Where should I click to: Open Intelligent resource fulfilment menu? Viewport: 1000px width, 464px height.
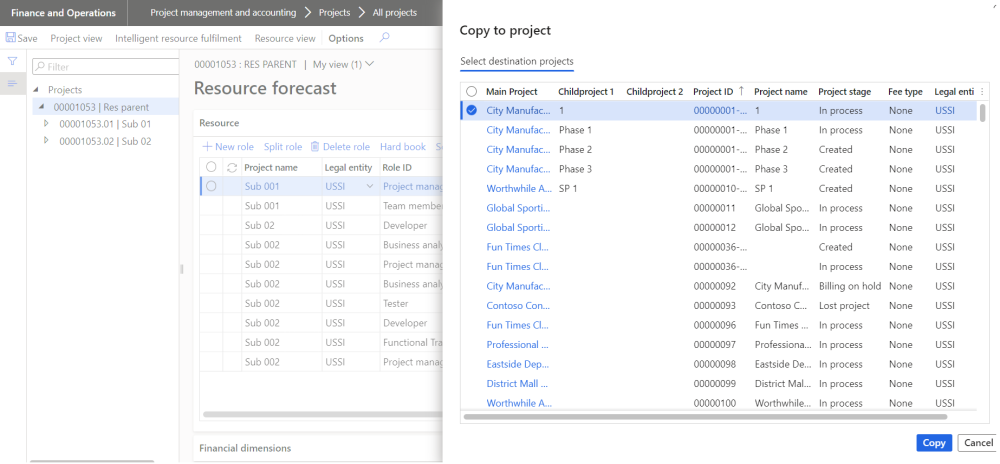coord(179,38)
